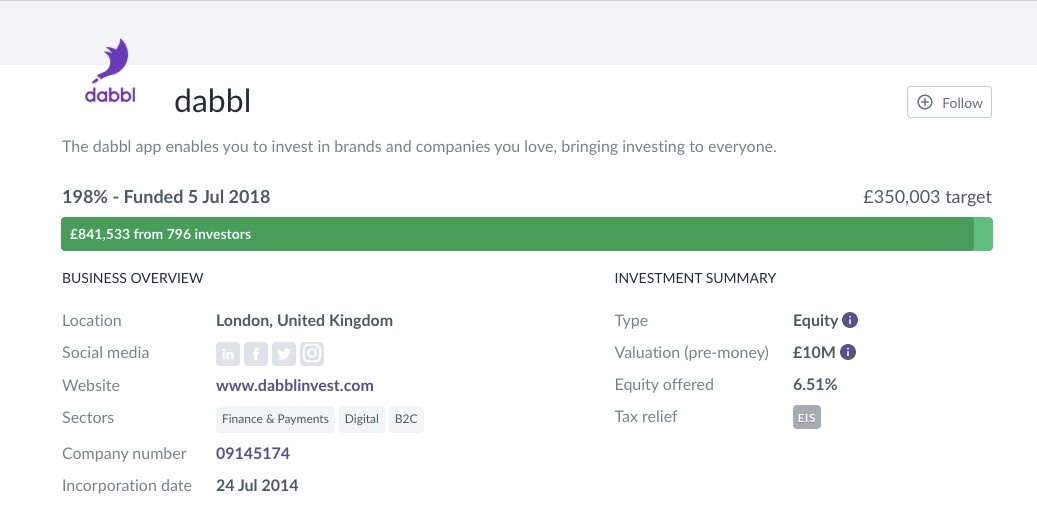Click the dabbl app description text
The image size is (1037, 514).
coord(419,147)
